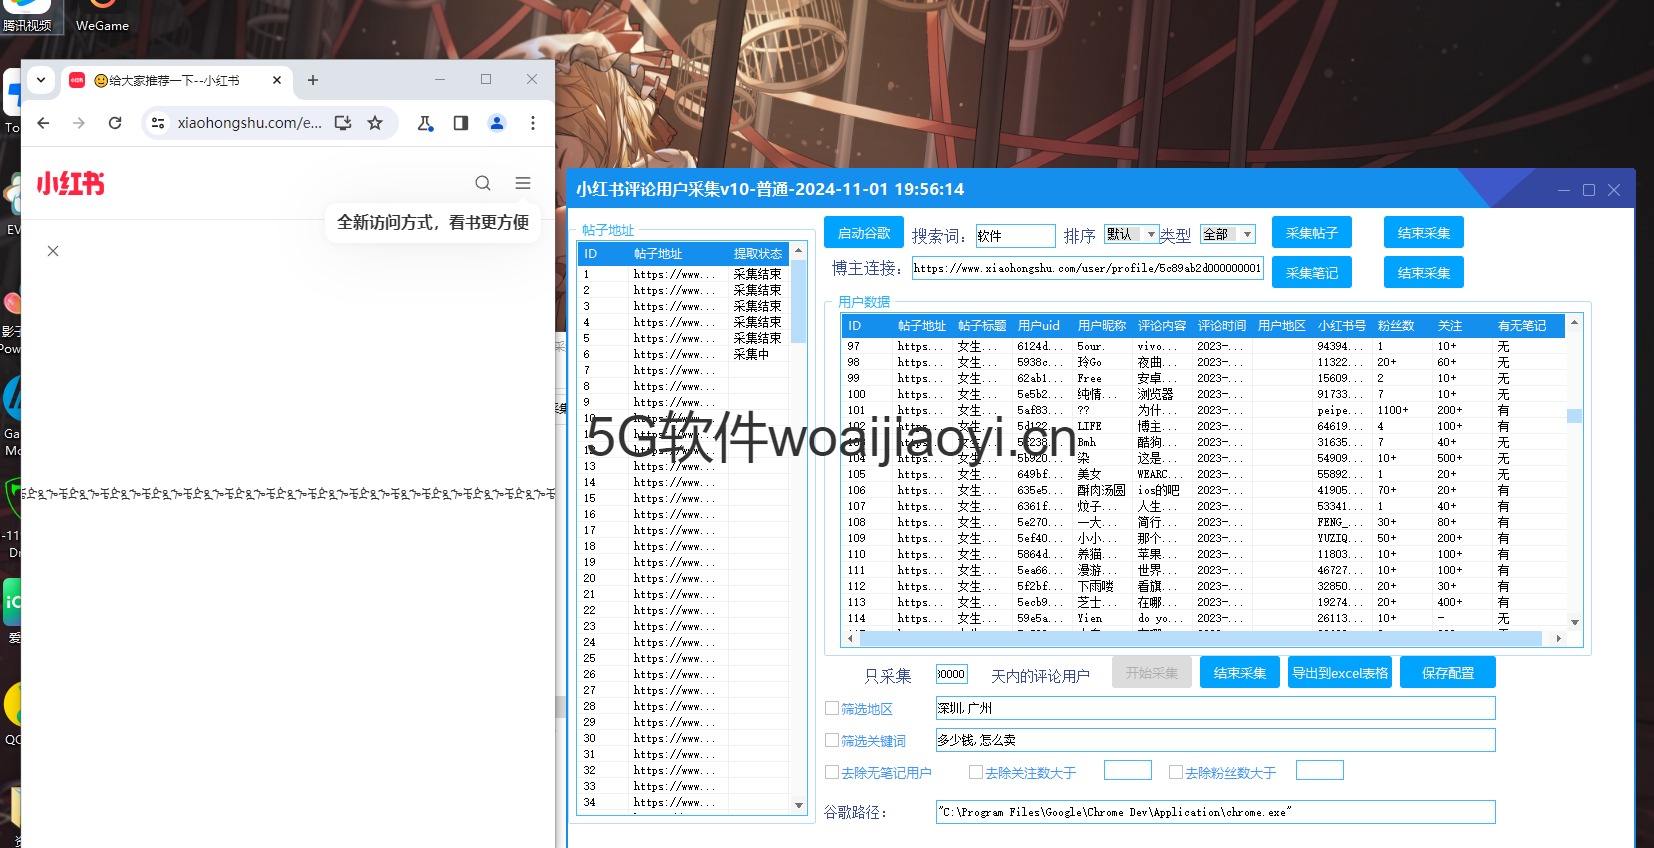The image size is (1654, 848).
Task: Click post list scrollbar up arrow
Action: tap(798, 250)
